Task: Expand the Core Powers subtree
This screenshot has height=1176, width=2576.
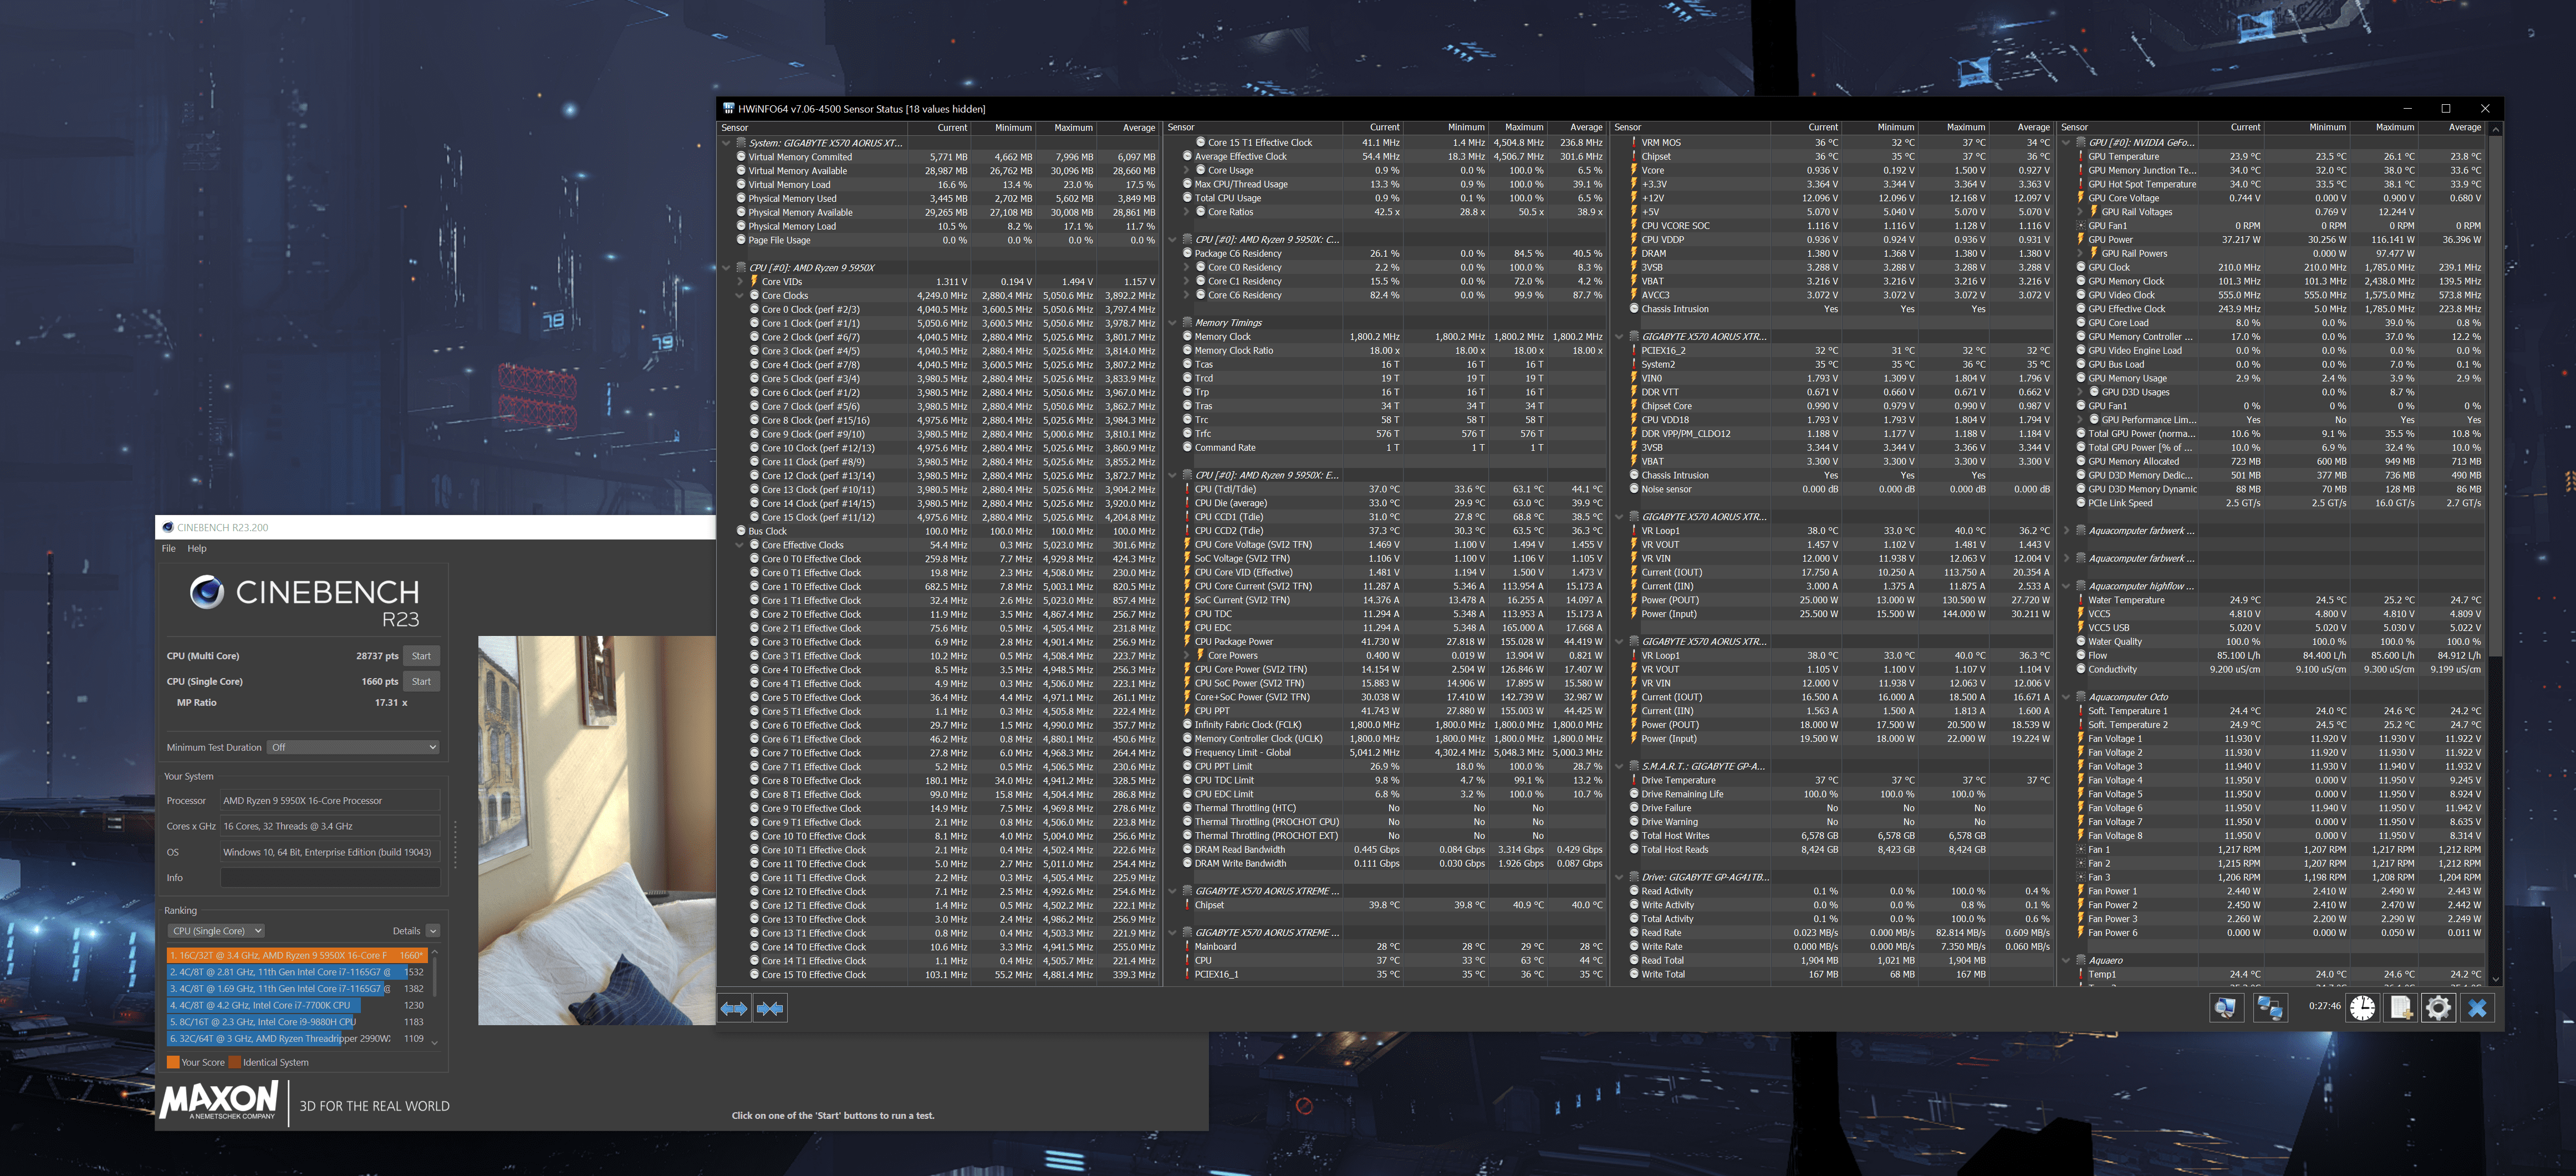Action: (x=1186, y=656)
